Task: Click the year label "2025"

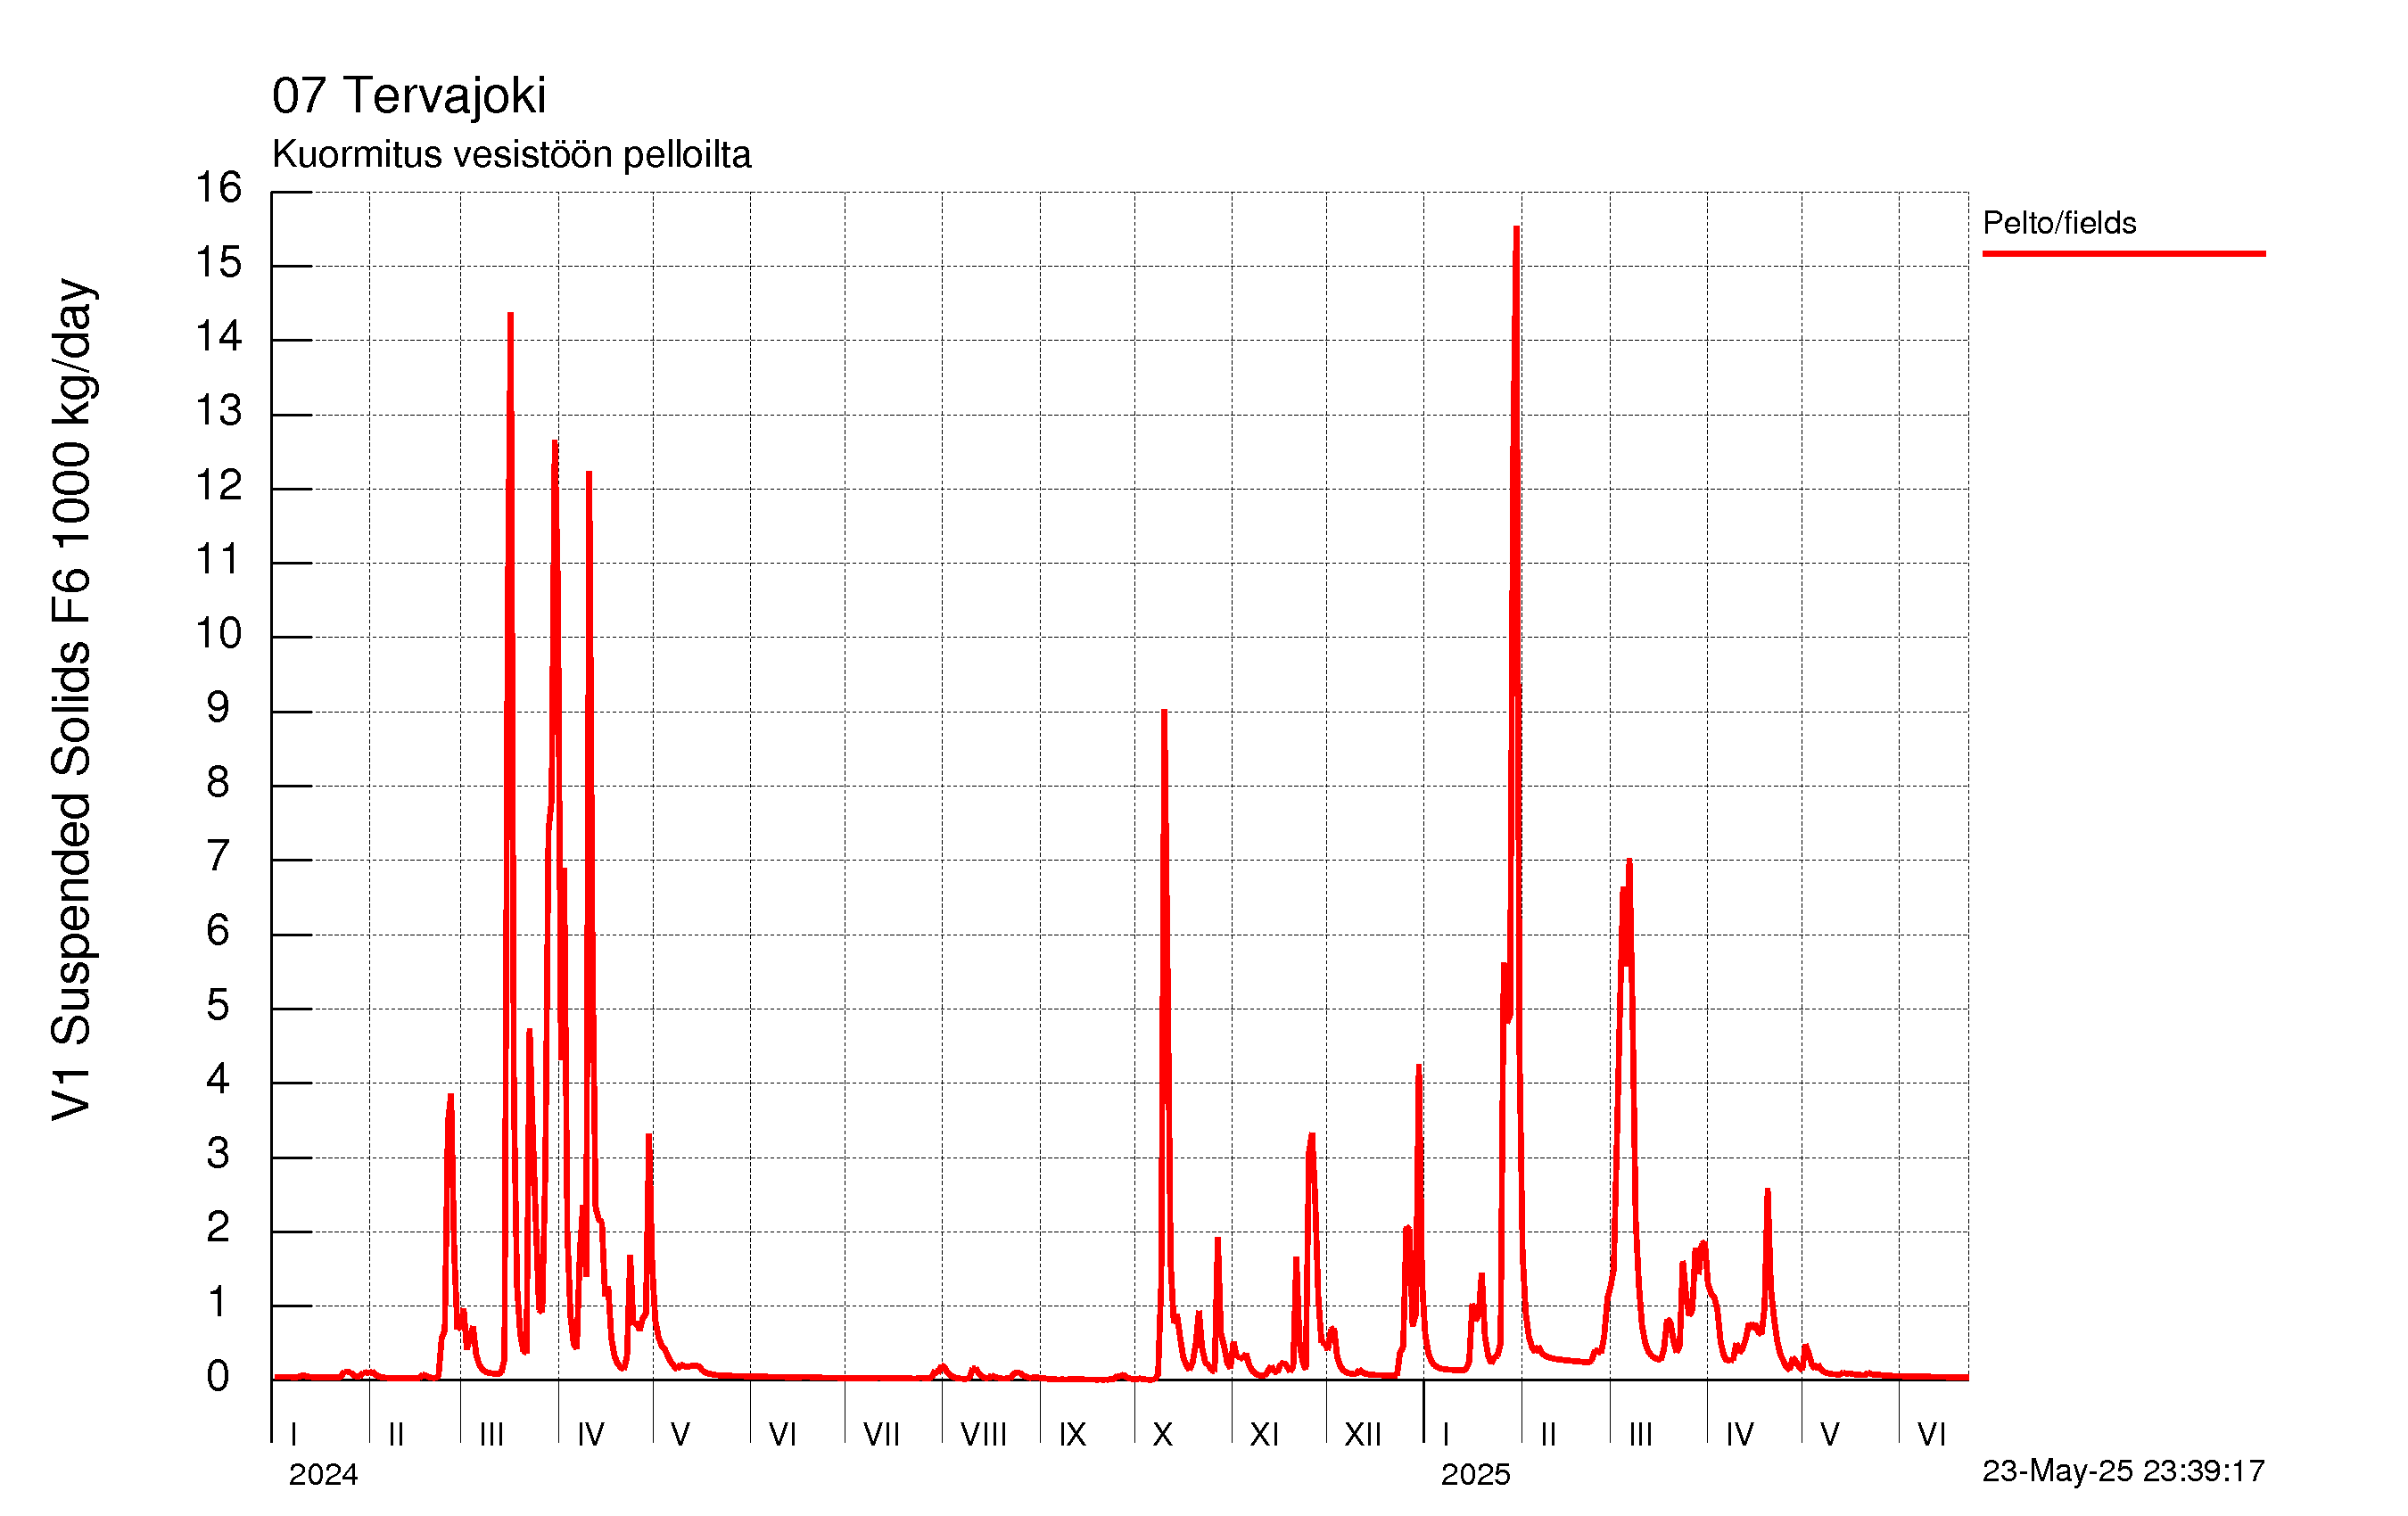Action: (x=1475, y=1474)
